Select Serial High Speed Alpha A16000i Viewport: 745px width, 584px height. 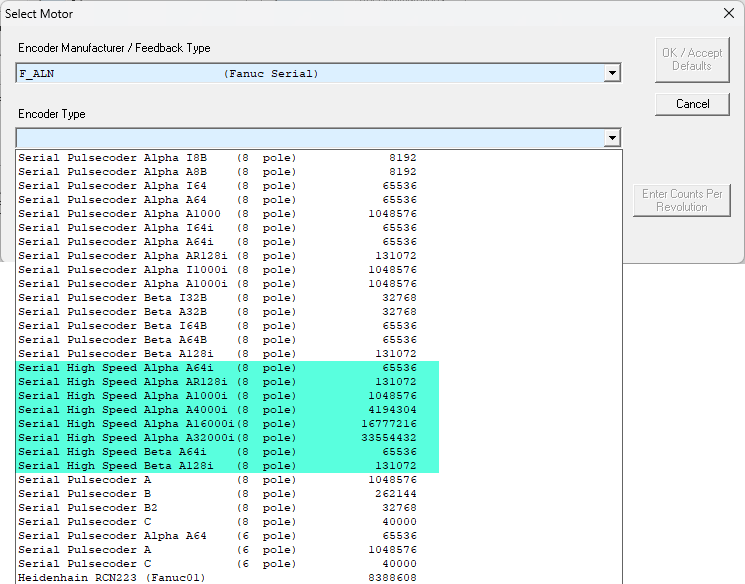319,424
